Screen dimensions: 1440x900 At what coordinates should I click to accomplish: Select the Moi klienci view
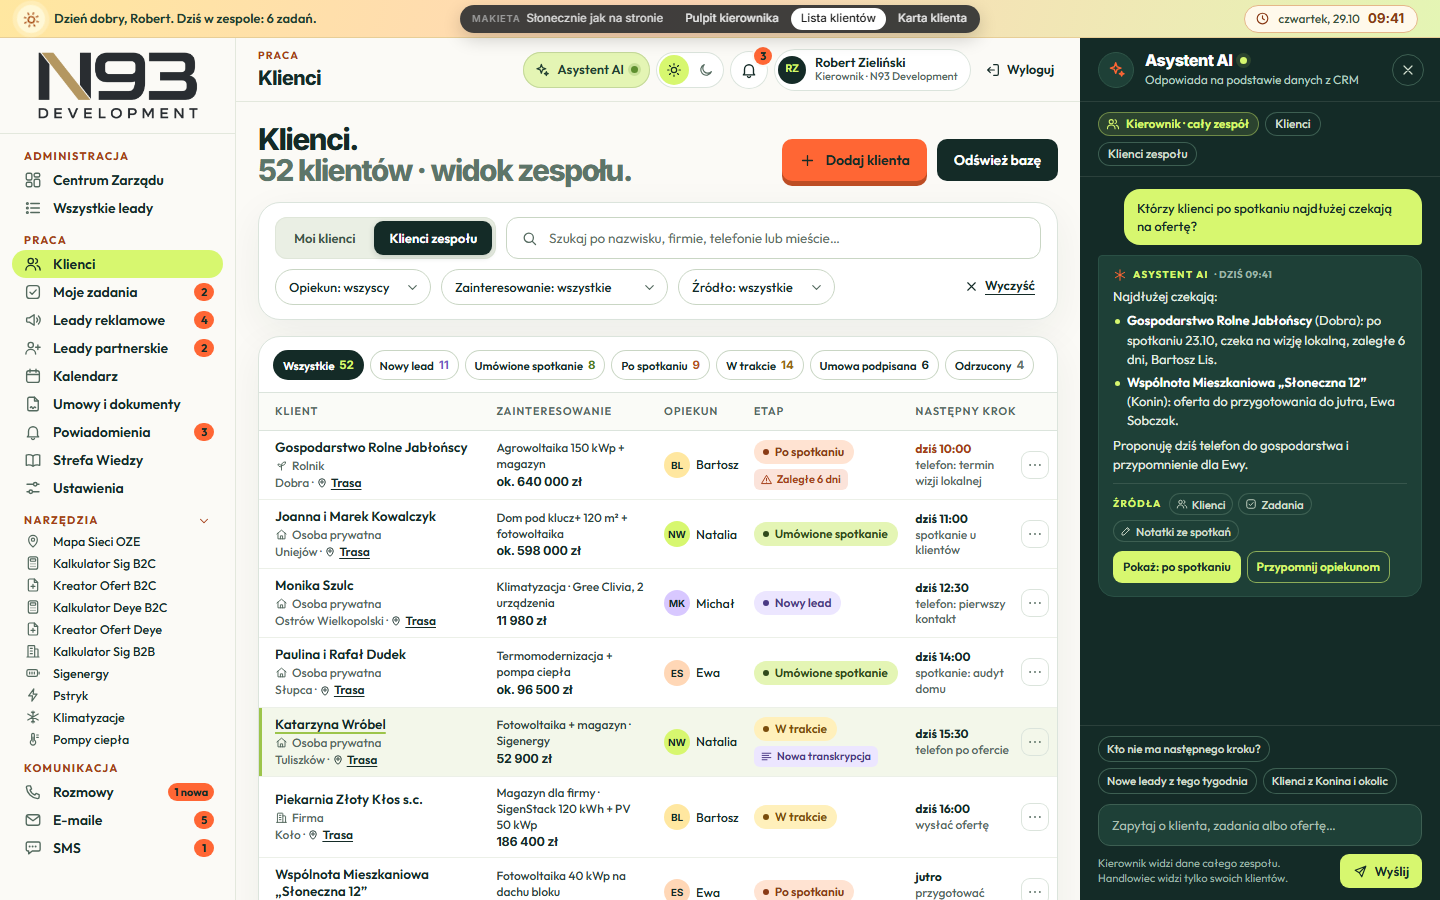(x=324, y=238)
